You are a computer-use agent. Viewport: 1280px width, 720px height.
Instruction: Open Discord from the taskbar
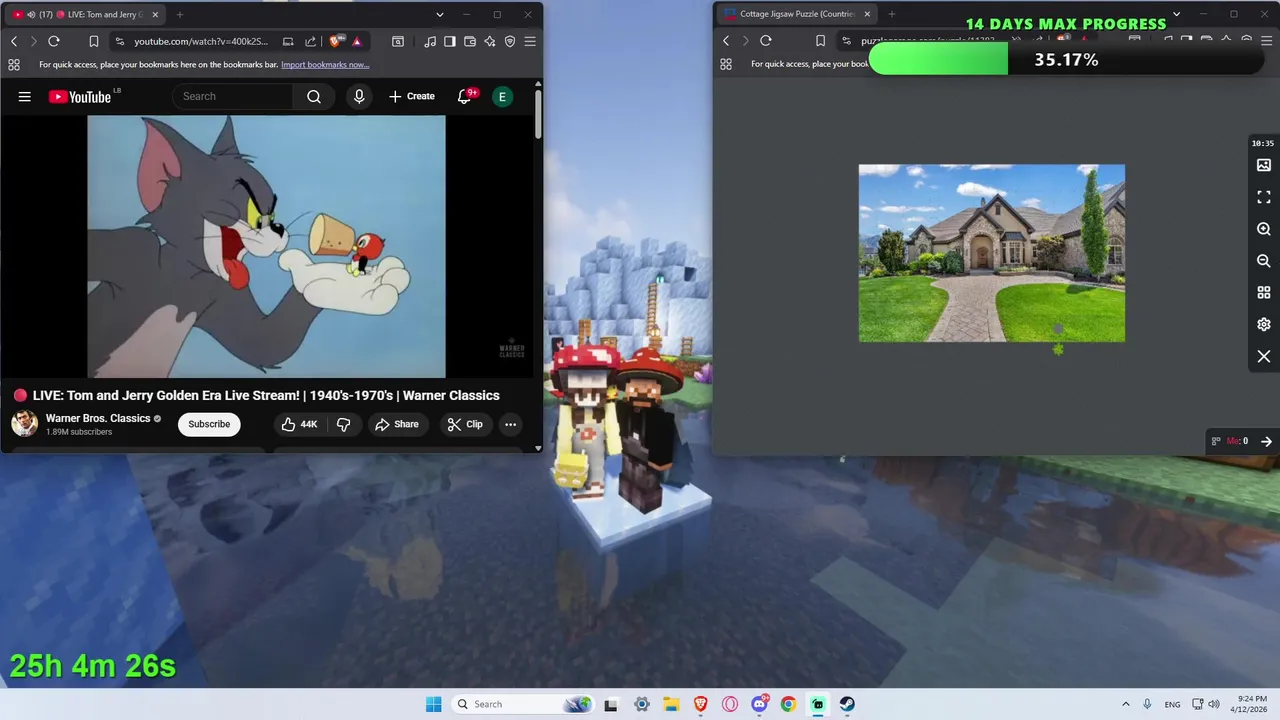tap(759, 704)
